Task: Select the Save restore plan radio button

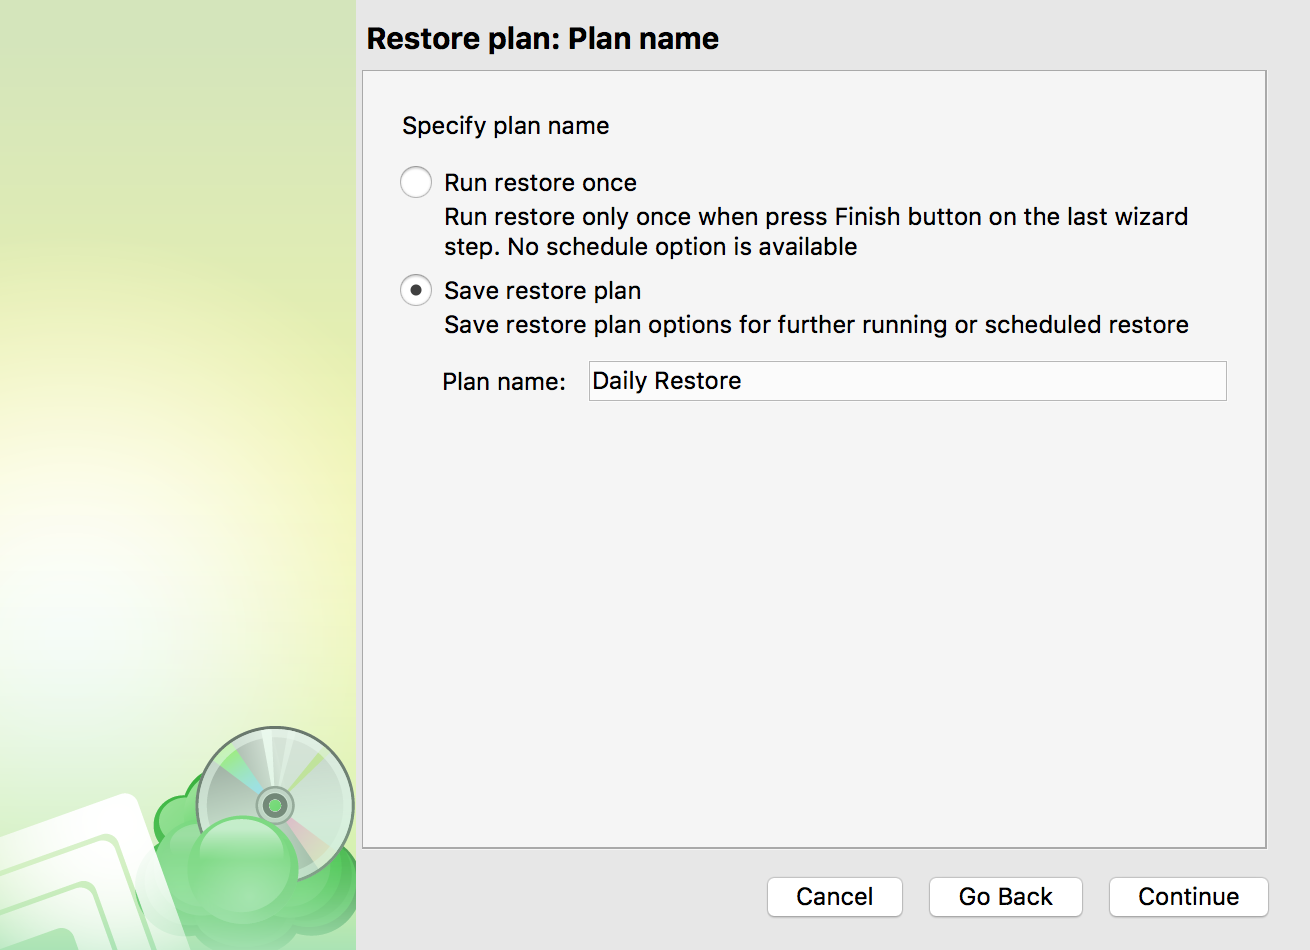Action: click(x=416, y=291)
